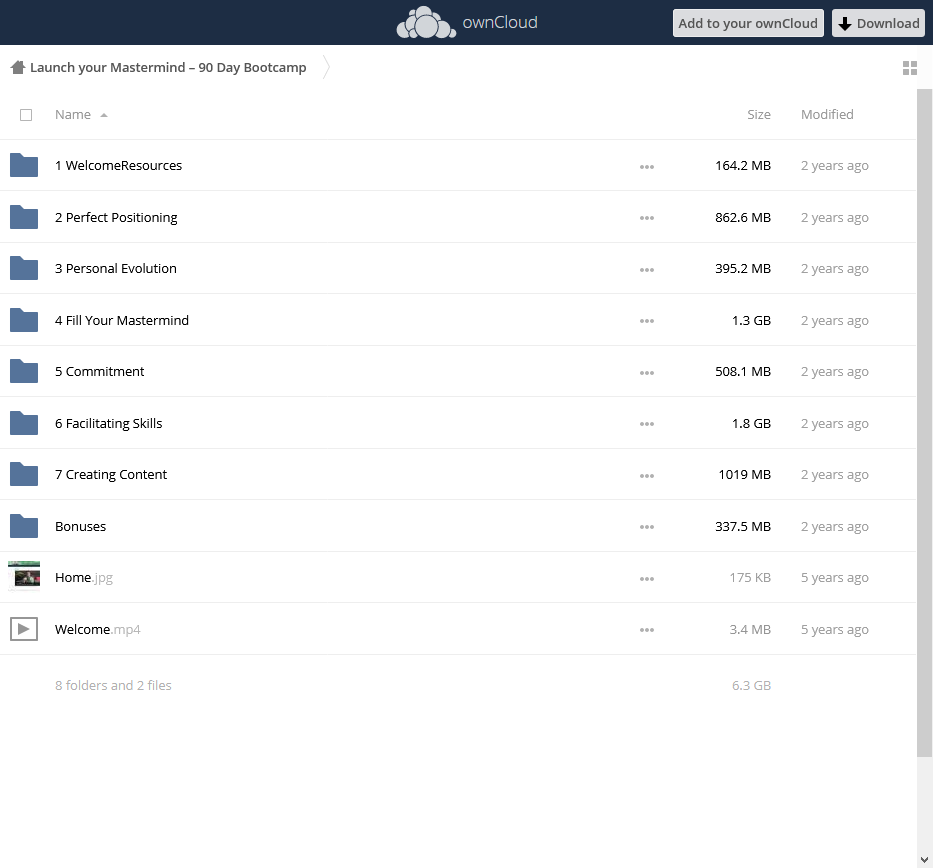933x868 pixels.
Task: Open the 5 Commitment folder name
Action: (x=99, y=371)
